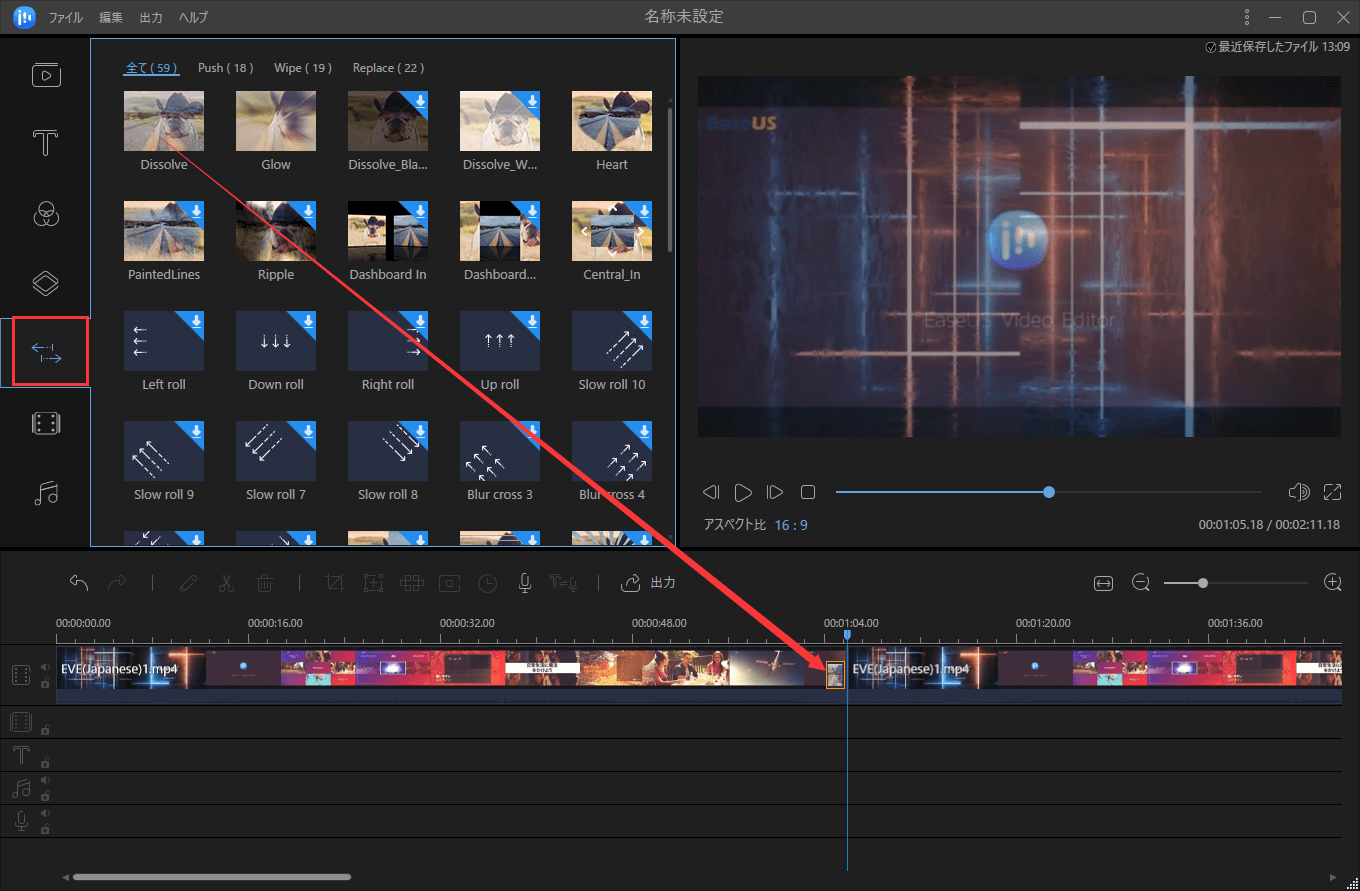The width and height of the screenshot is (1360, 891).
Task: Open the Music panel from the sidebar
Action: click(x=46, y=493)
